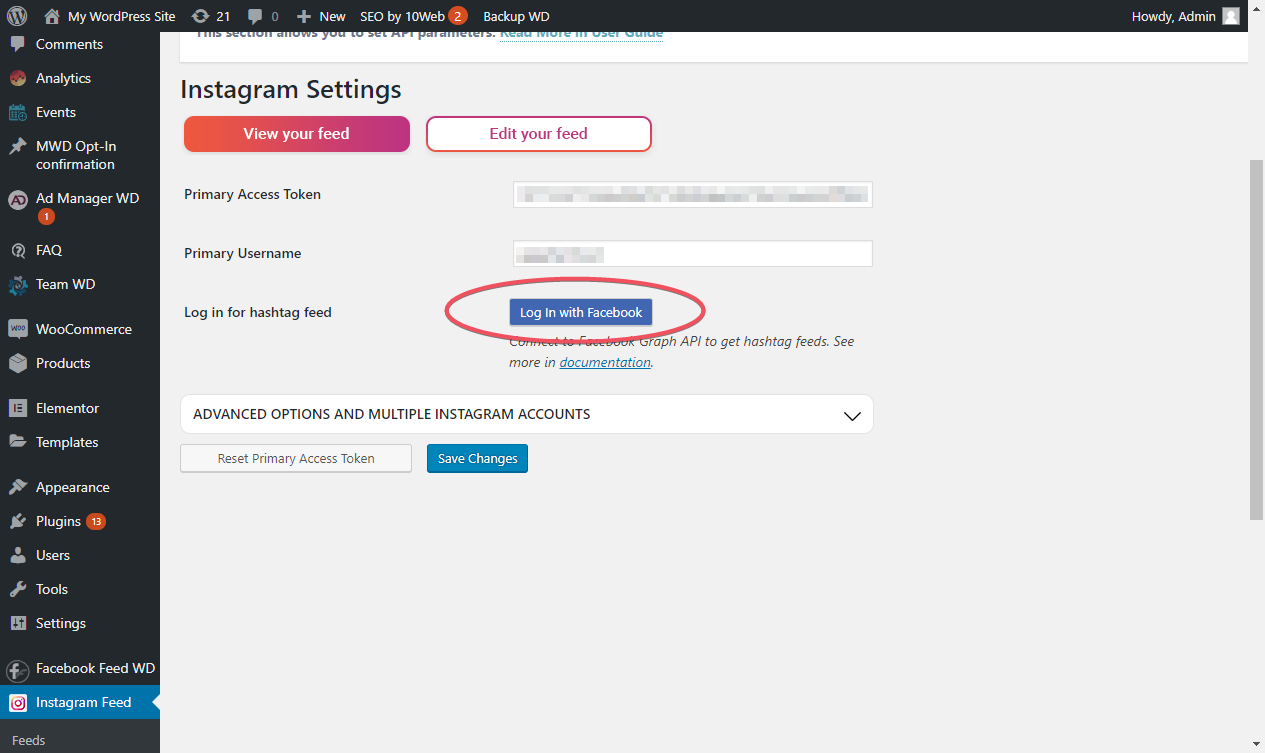Image resolution: width=1265 pixels, height=753 pixels.
Task: Click the Ad Manager WD icon
Action: click(x=17, y=199)
